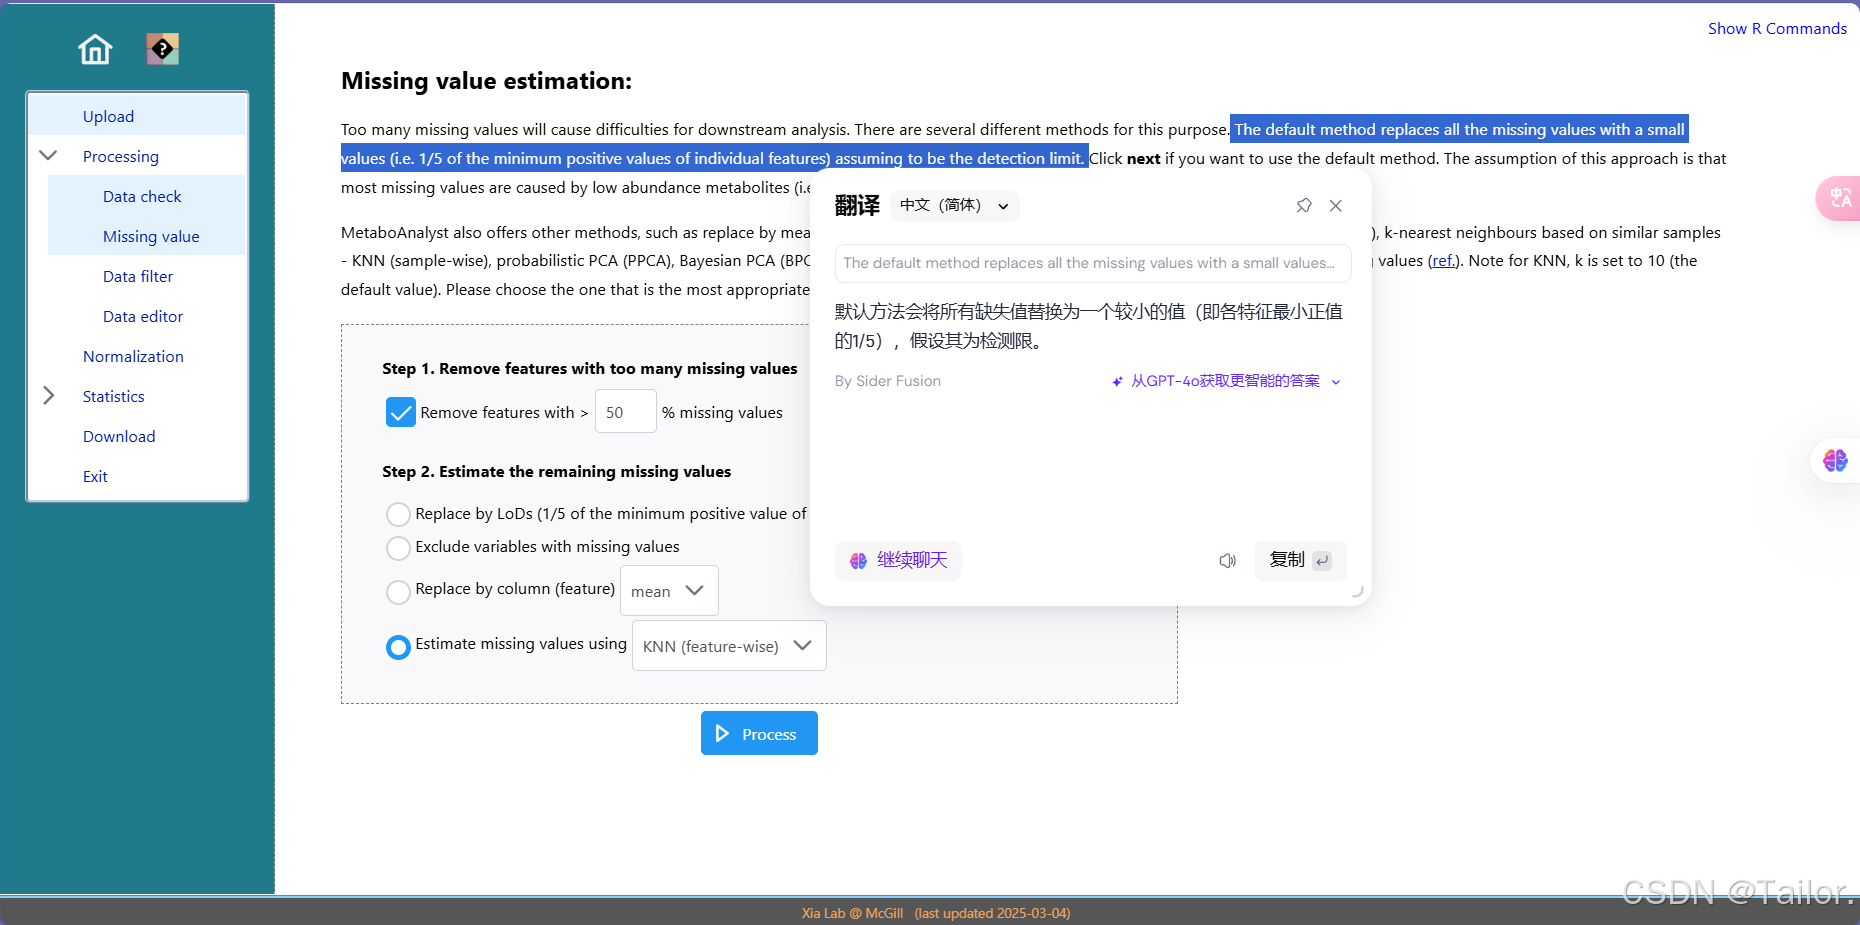This screenshot has width=1860, height=925.
Task: Expand the Statistics menu section
Action: [x=48, y=396]
